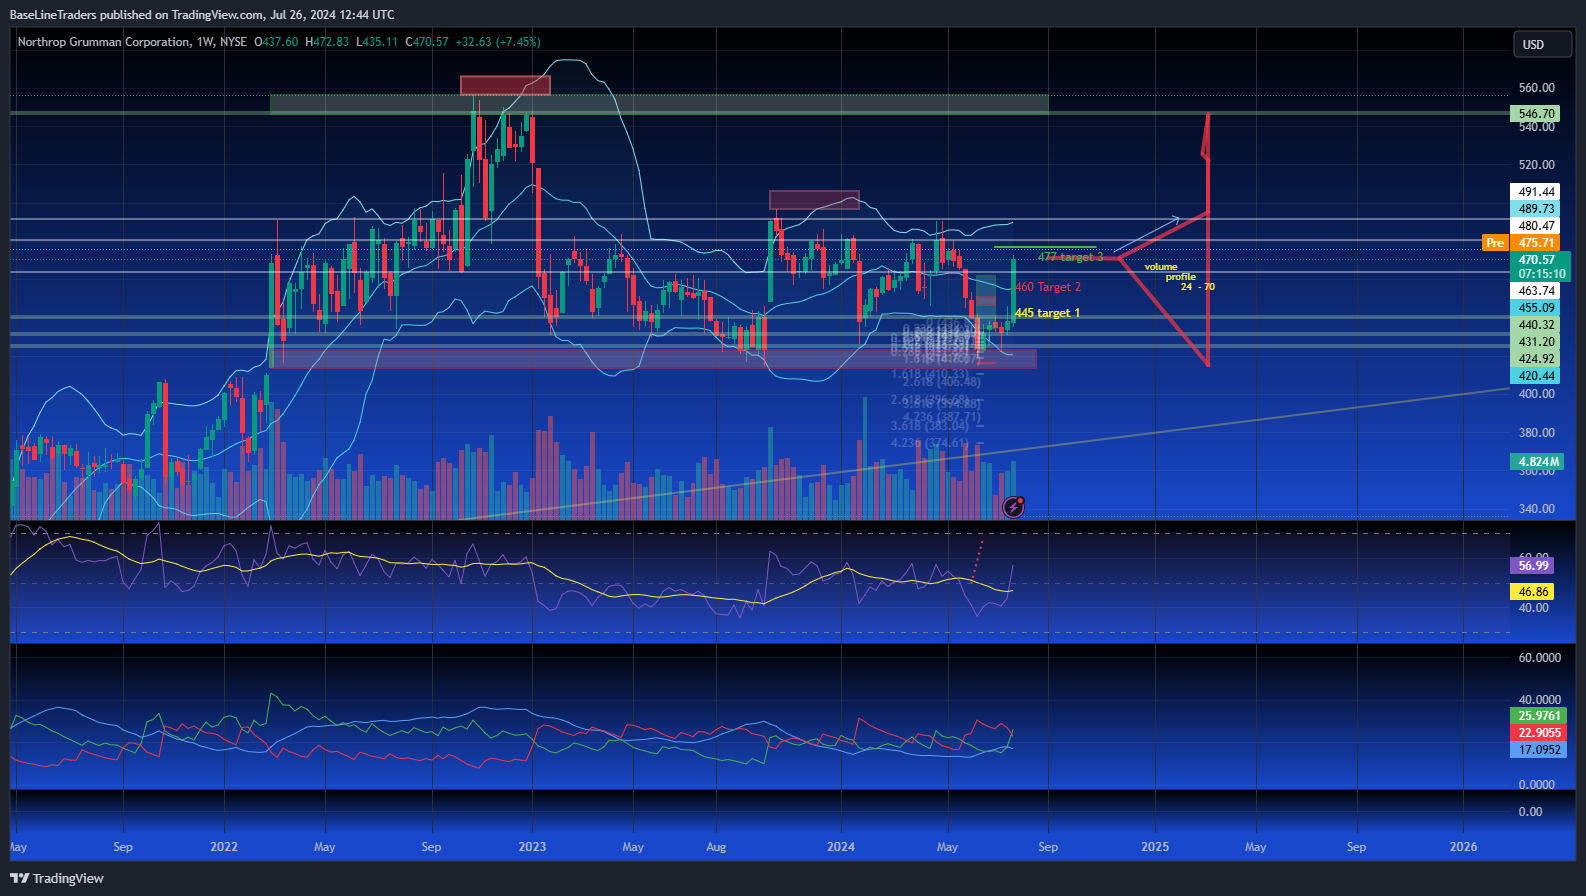1586x896 pixels.
Task: Select the '460 Target 2' annotation
Action: 1048,287
